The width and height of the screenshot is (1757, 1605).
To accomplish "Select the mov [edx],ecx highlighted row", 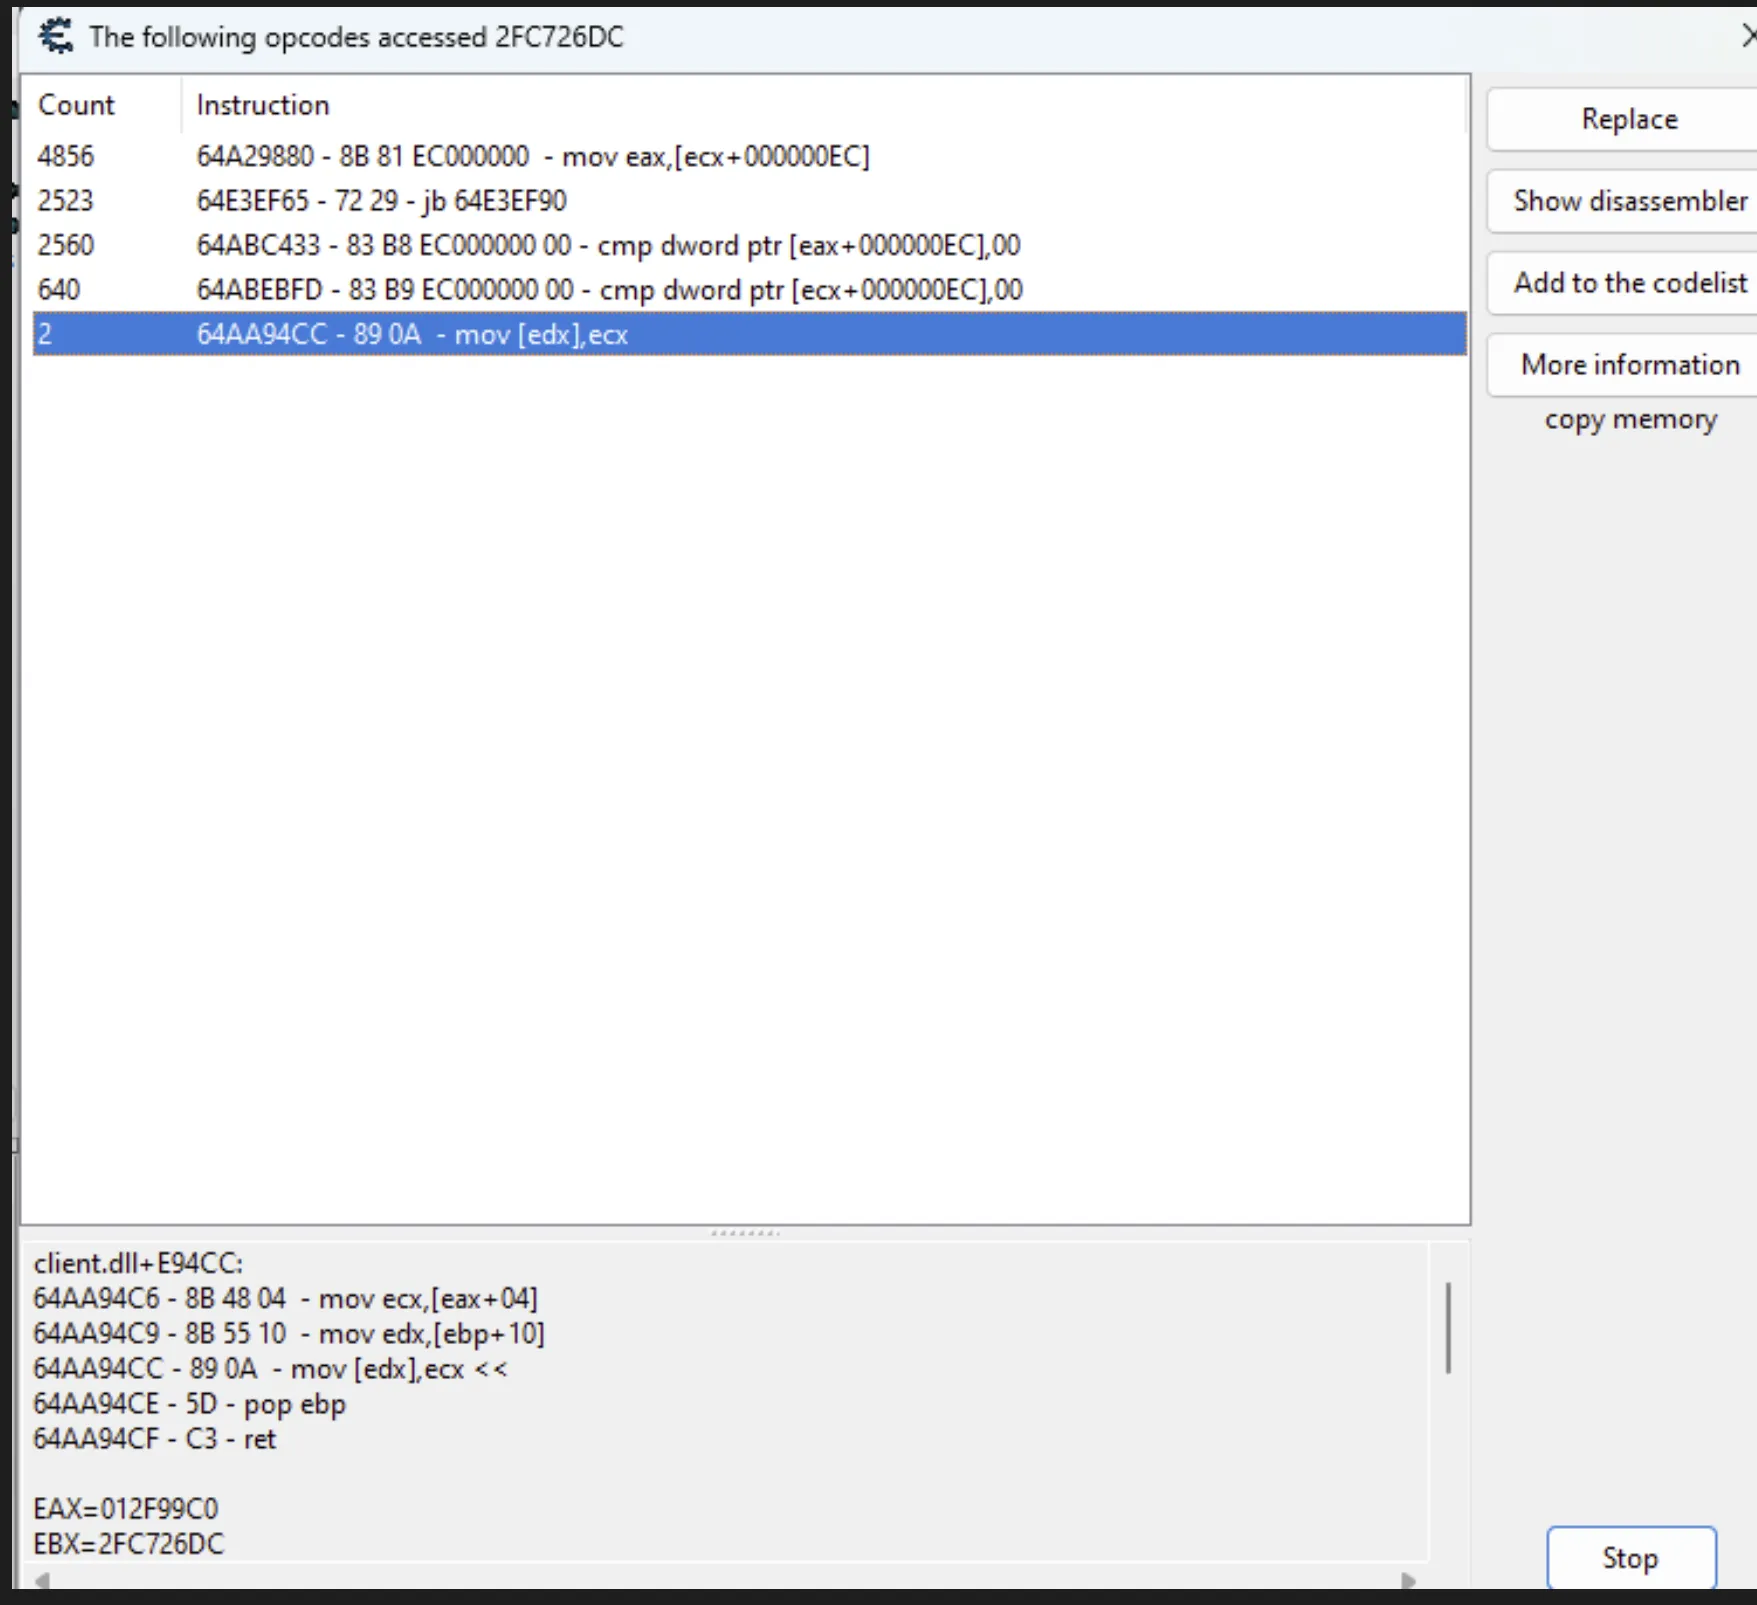I will point(412,335).
